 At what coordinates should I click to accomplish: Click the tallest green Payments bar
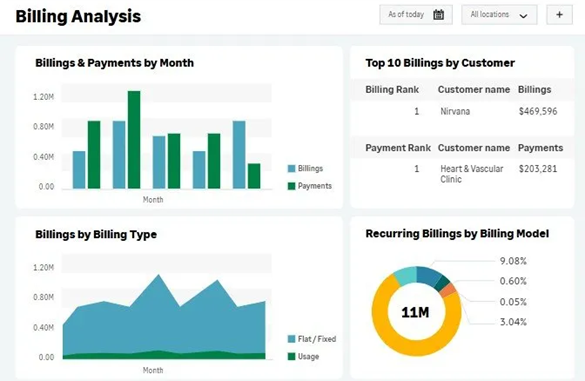(134, 140)
